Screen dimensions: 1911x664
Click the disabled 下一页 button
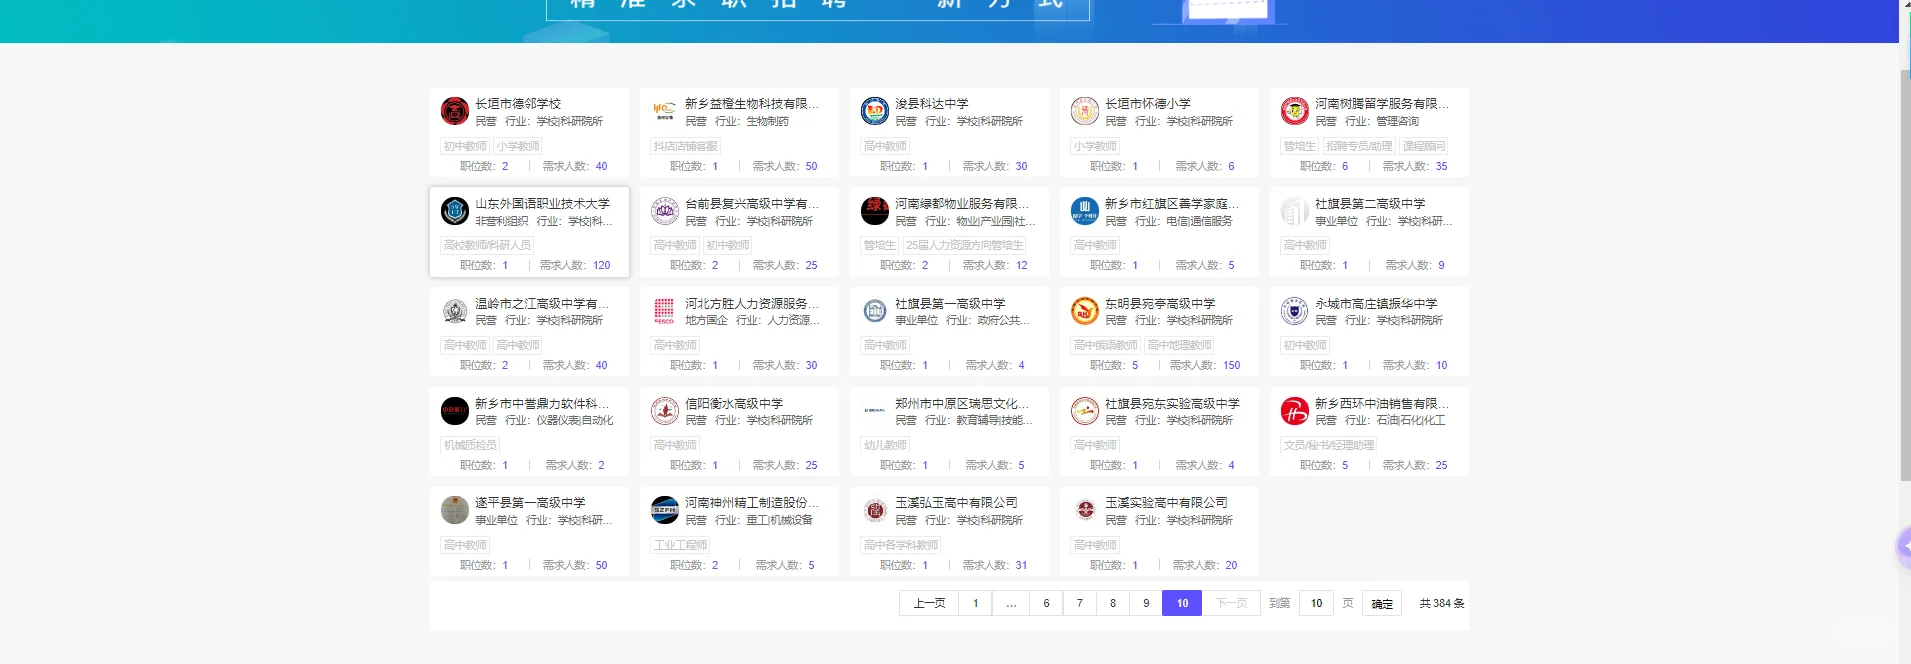click(1231, 603)
